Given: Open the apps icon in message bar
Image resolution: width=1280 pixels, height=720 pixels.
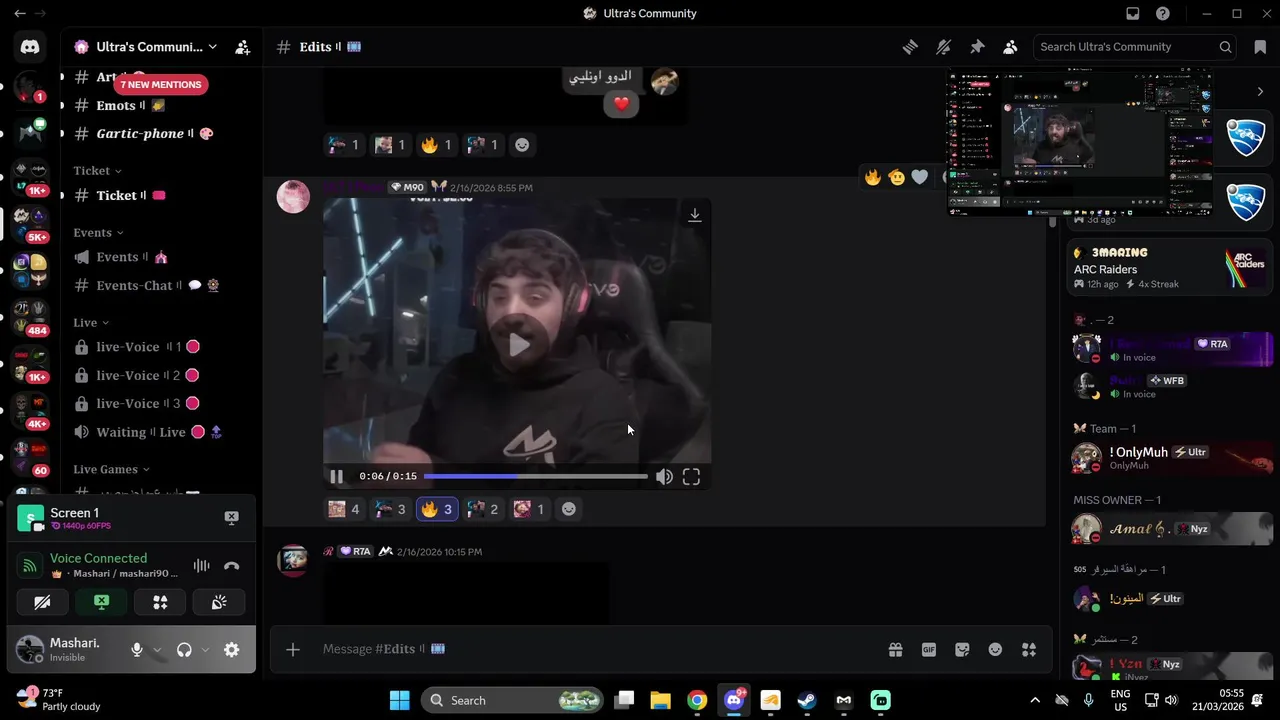Looking at the screenshot, I should (x=1029, y=650).
